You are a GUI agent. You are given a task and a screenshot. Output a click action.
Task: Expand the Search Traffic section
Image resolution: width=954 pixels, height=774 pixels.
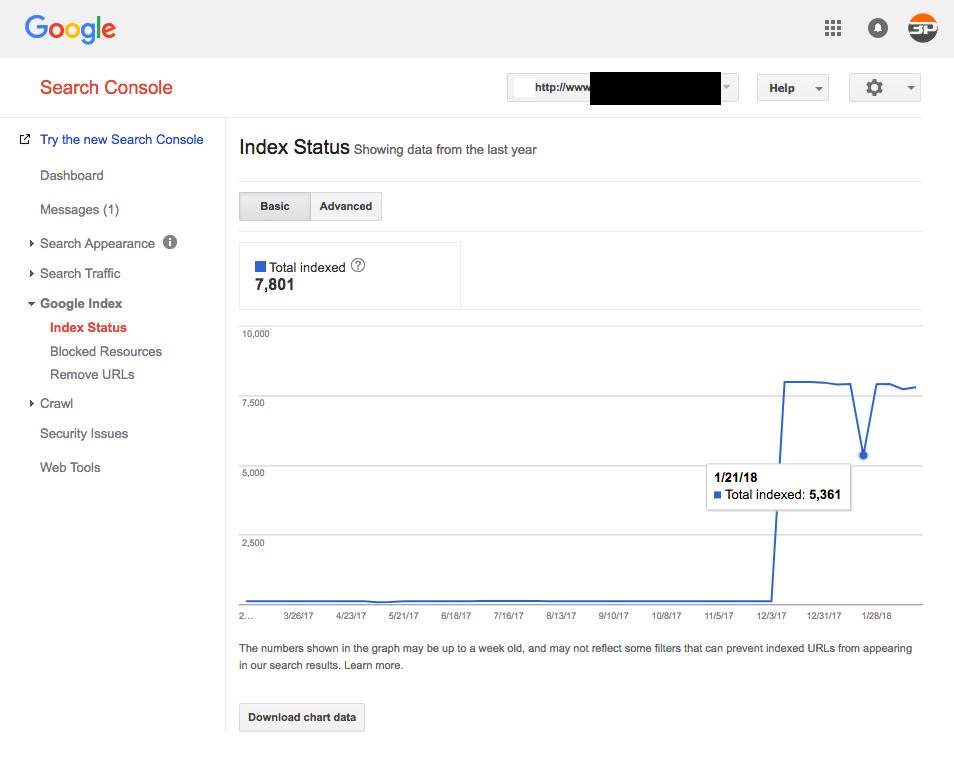pyautogui.click(x=32, y=274)
